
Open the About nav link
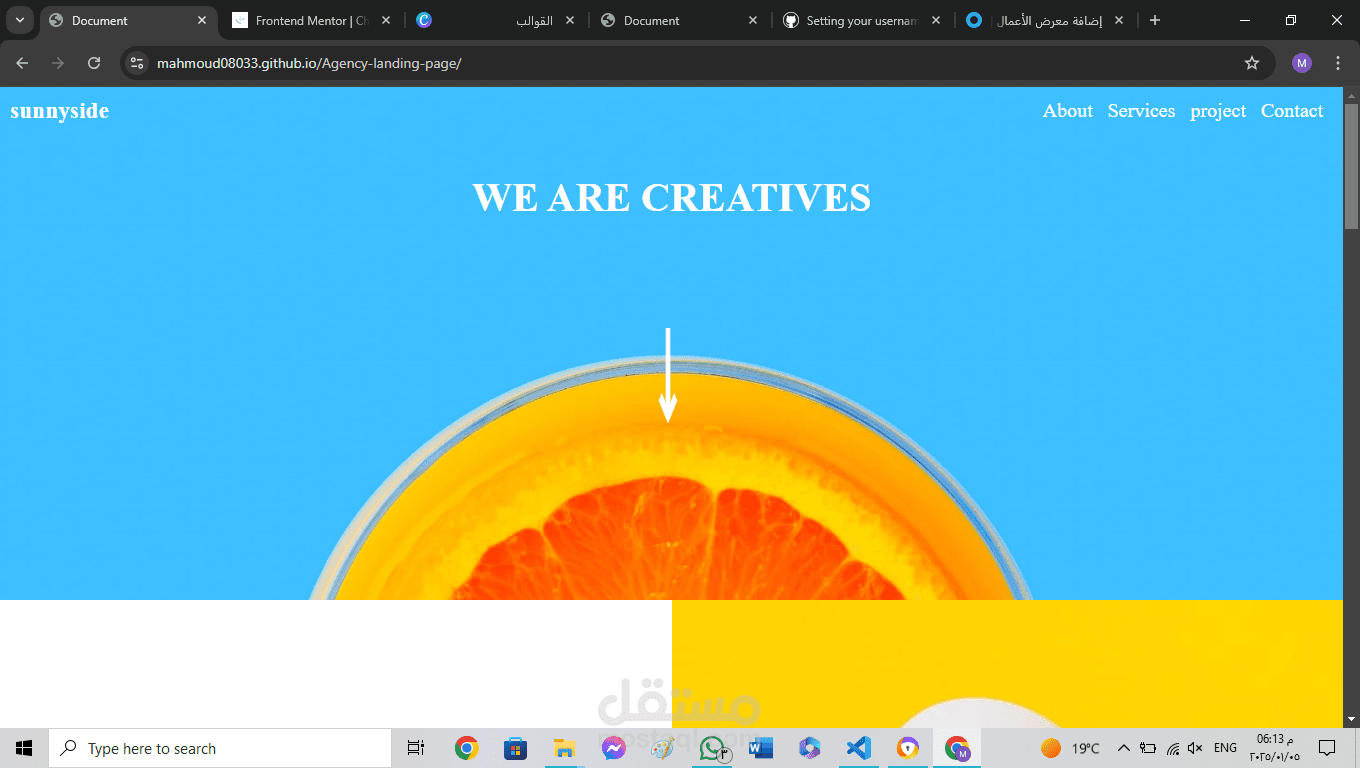coord(1068,111)
